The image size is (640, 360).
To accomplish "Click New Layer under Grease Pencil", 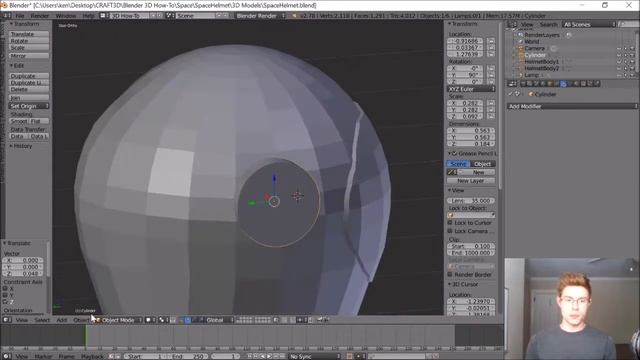I will pos(471,181).
